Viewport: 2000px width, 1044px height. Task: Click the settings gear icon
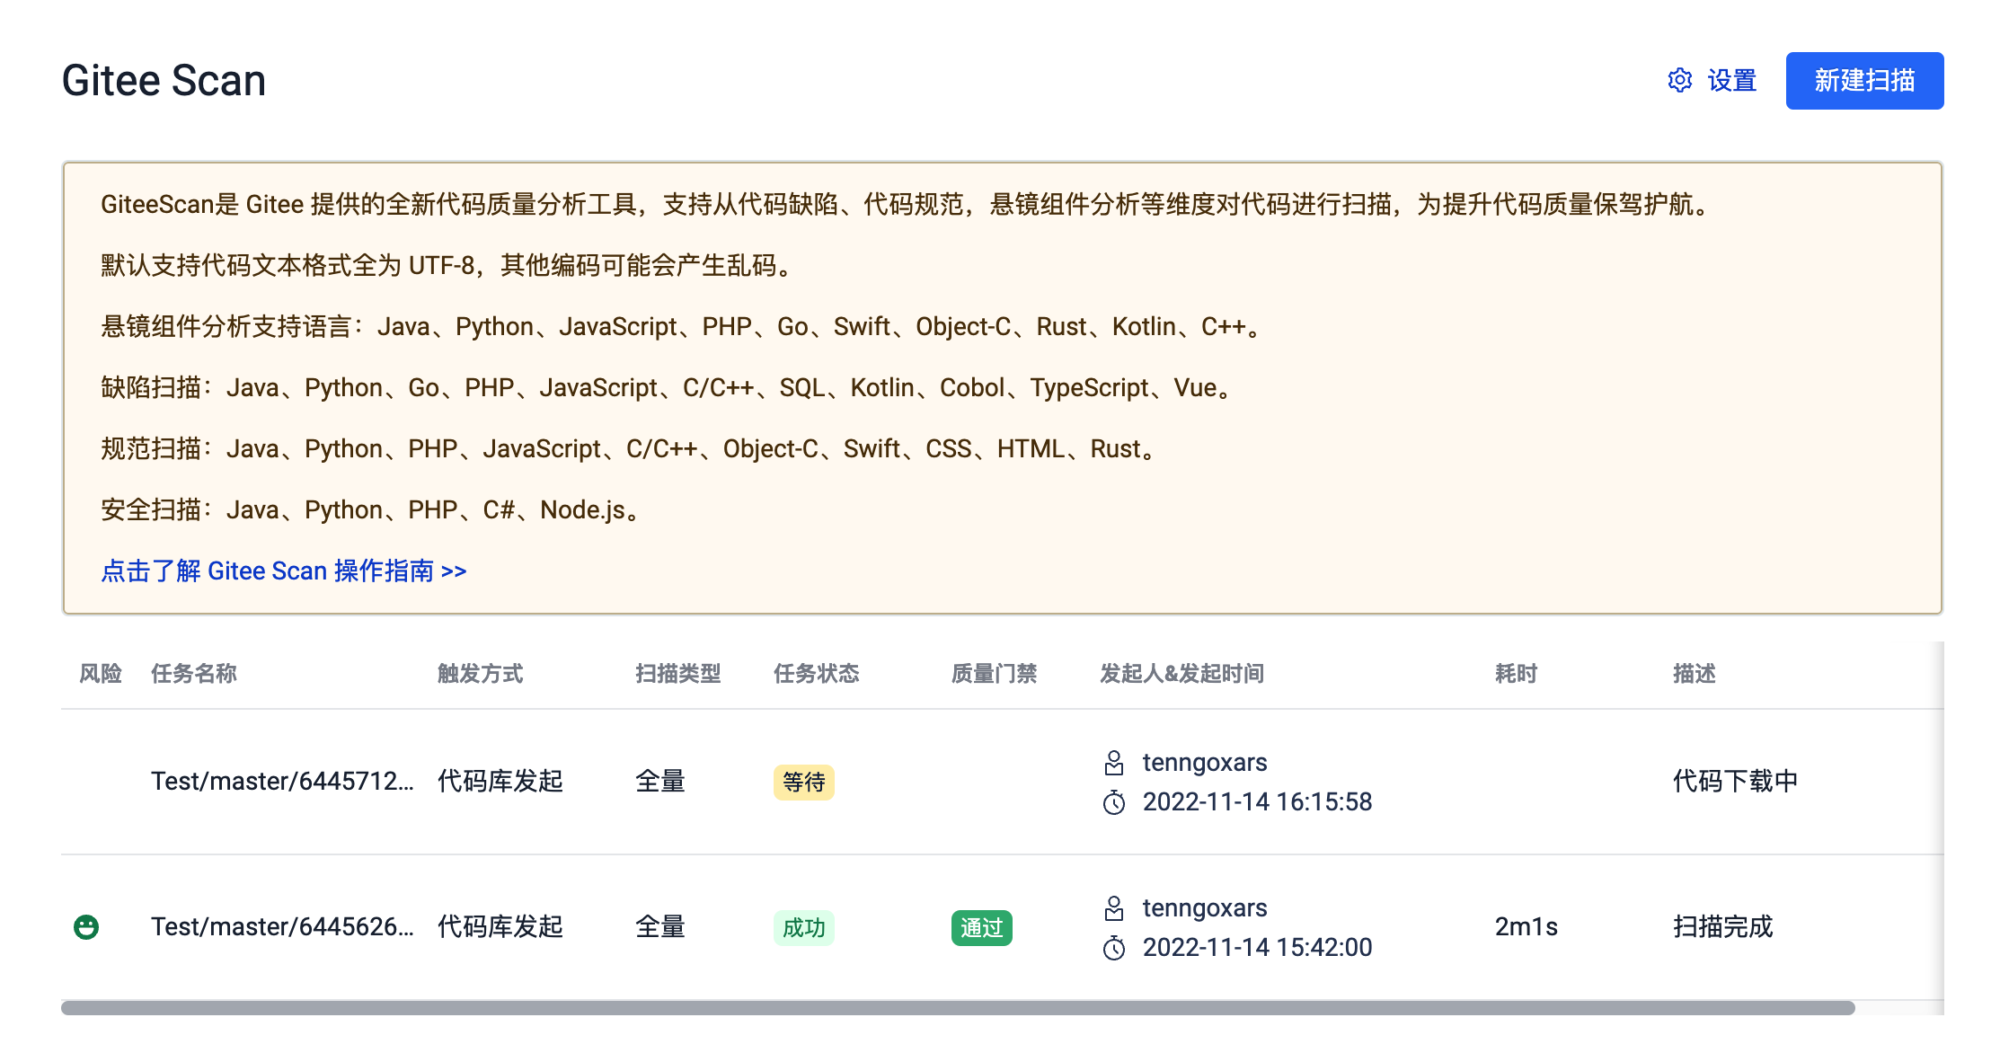(1680, 80)
